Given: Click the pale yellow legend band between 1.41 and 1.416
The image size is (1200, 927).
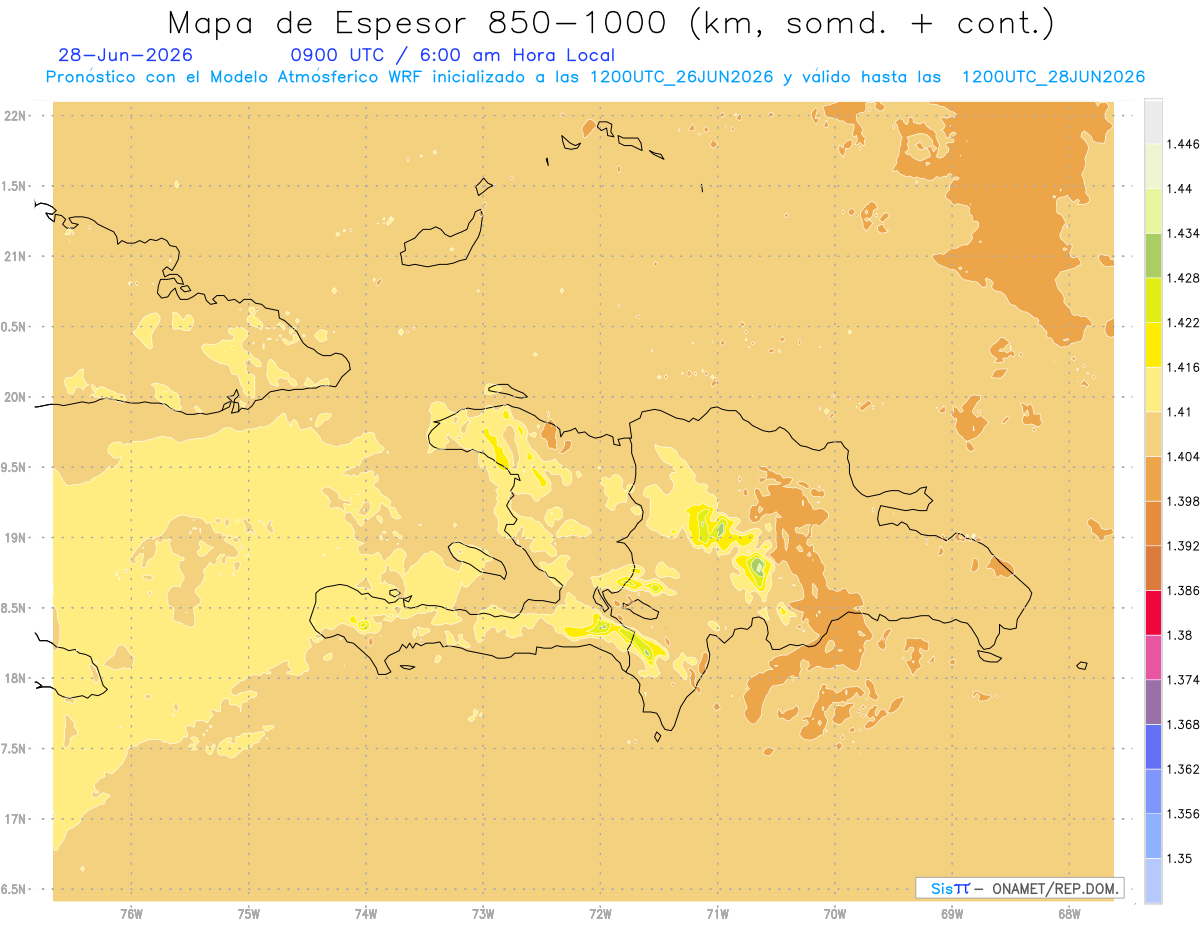Looking at the screenshot, I should point(1153,389).
